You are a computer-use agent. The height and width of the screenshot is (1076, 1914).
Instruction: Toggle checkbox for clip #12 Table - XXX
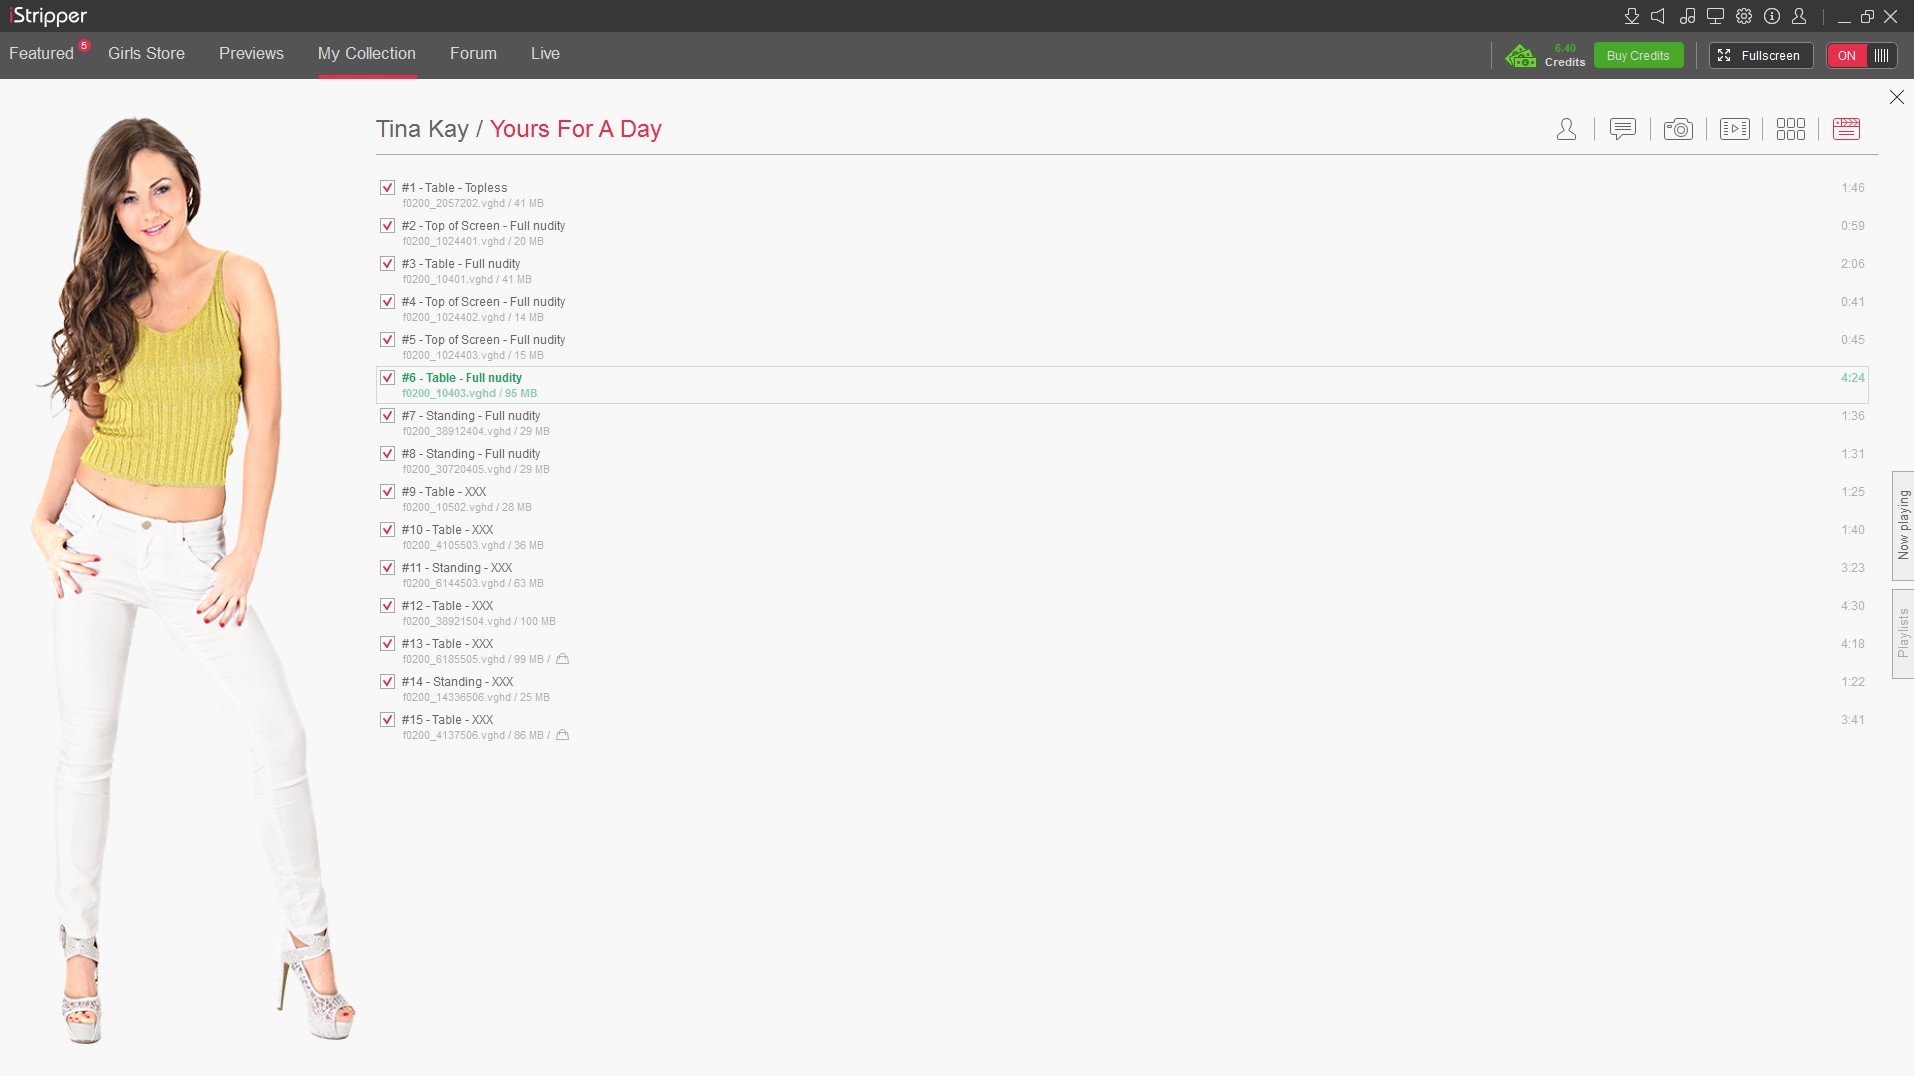387,606
